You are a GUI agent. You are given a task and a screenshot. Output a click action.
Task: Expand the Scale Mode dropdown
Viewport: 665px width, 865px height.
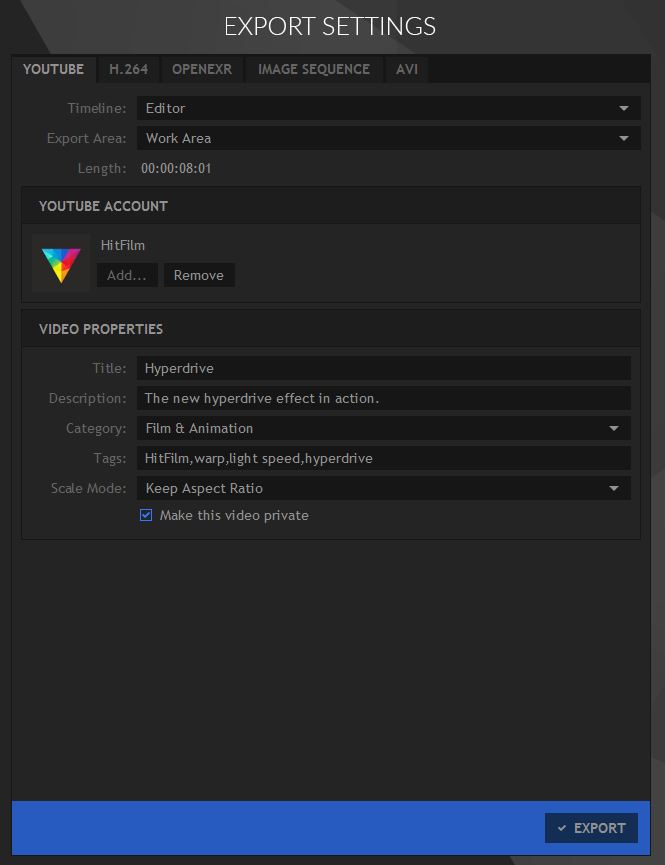[384, 488]
